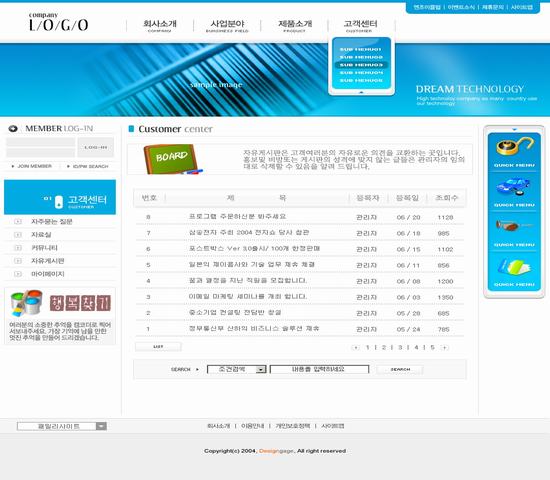The image size is (550, 480).
Task: Click the trumpet quick menu icon
Action: [513, 226]
